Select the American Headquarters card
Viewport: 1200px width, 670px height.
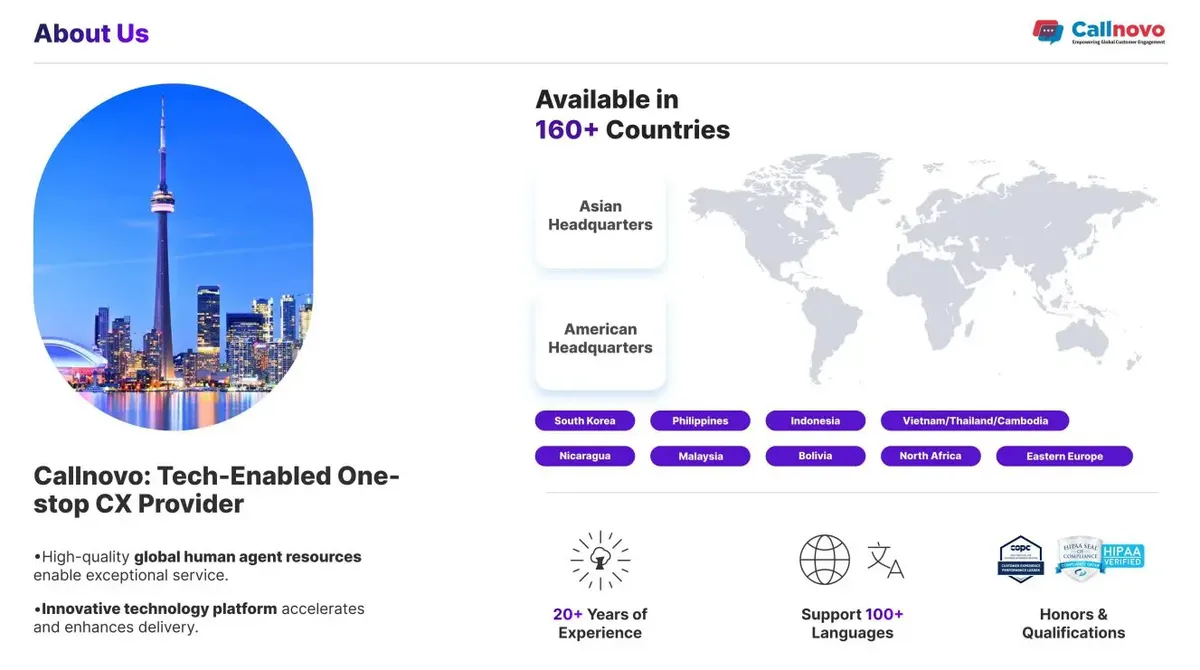(x=600, y=339)
